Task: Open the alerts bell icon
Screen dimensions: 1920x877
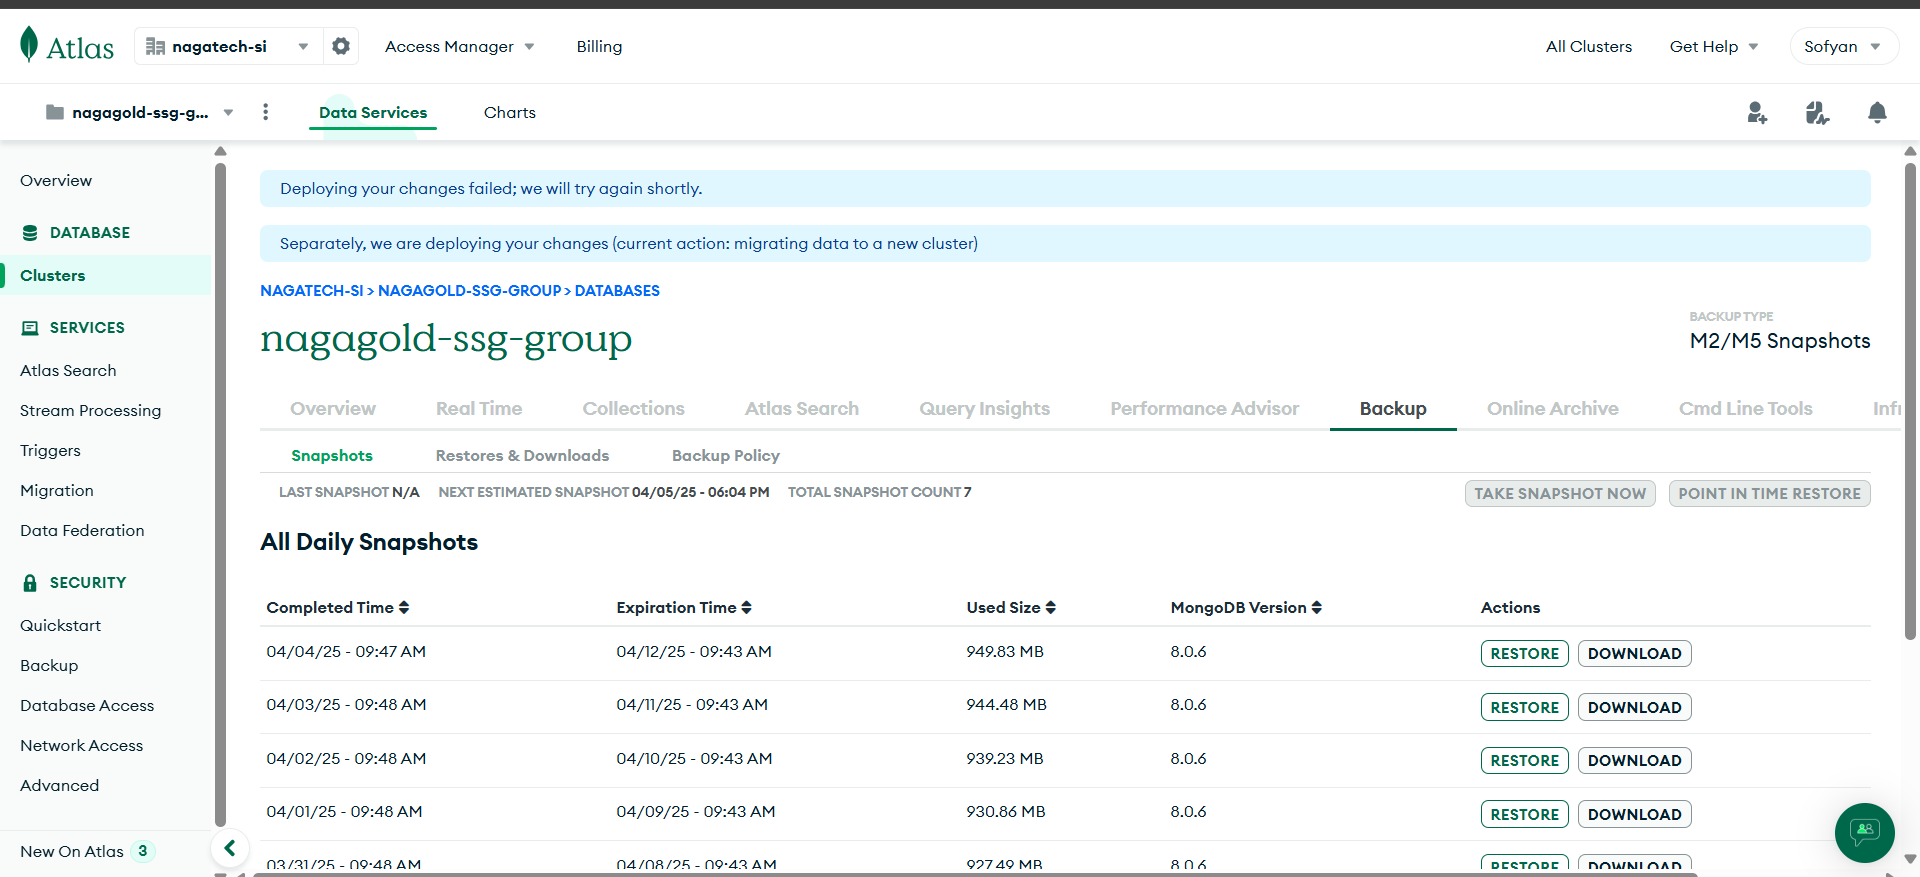Action: pyautogui.click(x=1877, y=113)
